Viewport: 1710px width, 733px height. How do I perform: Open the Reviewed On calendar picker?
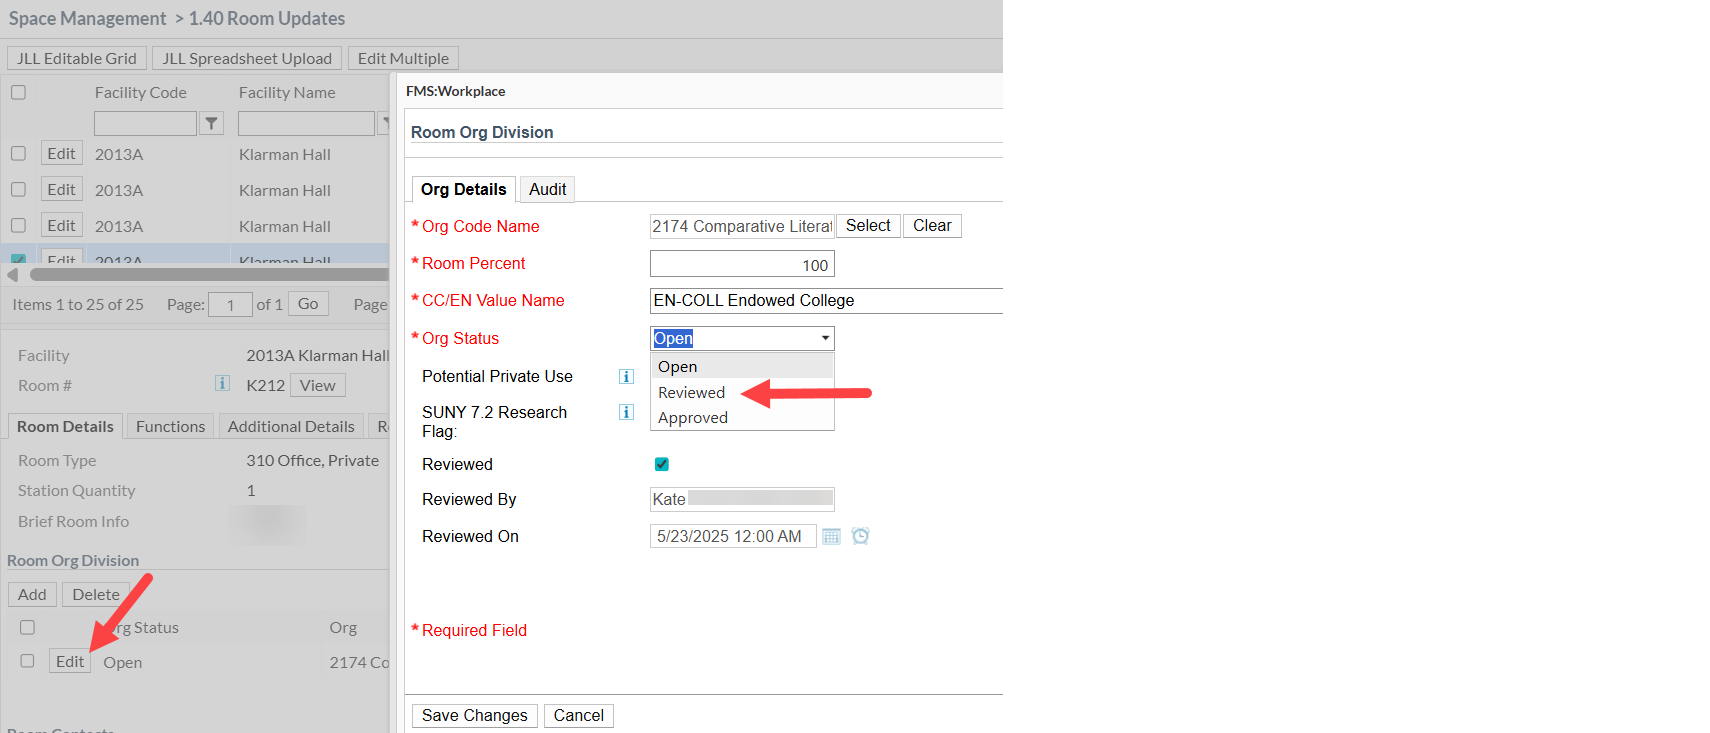pyautogui.click(x=831, y=537)
